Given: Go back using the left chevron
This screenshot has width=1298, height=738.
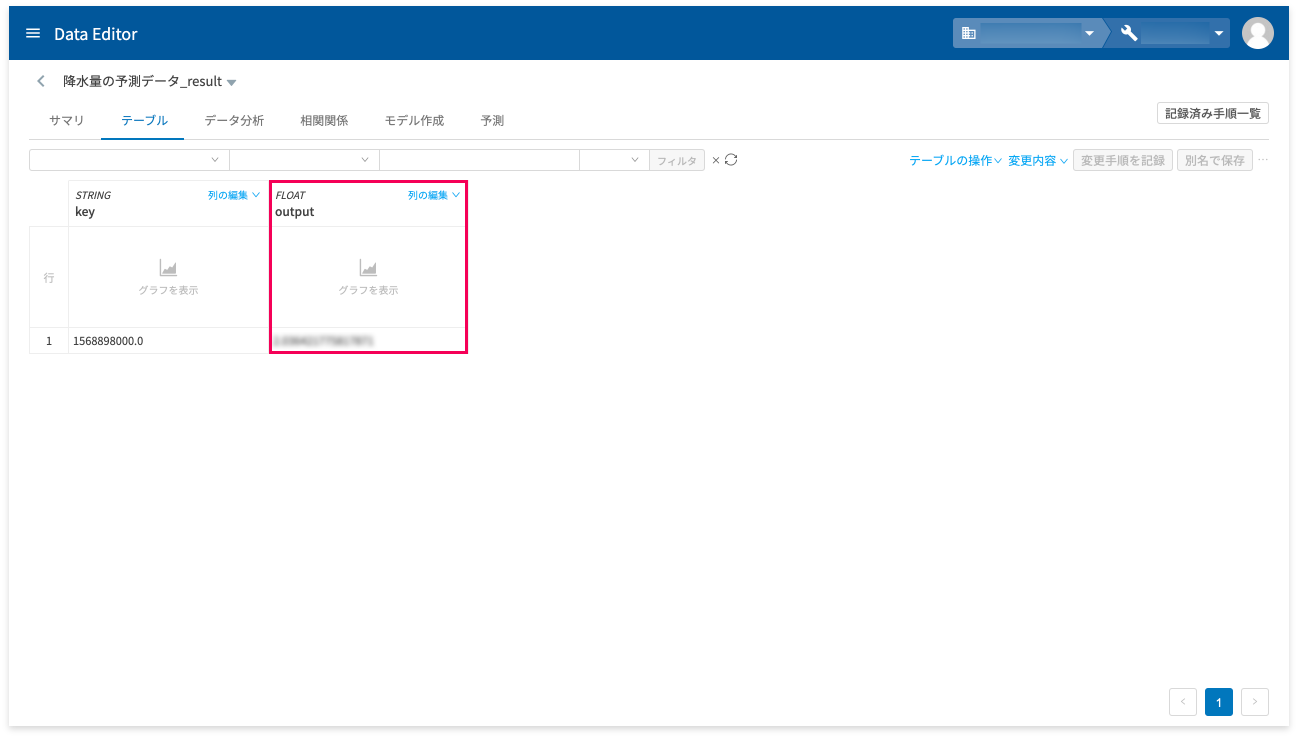Looking at the screenshot, I should [41, 81].
